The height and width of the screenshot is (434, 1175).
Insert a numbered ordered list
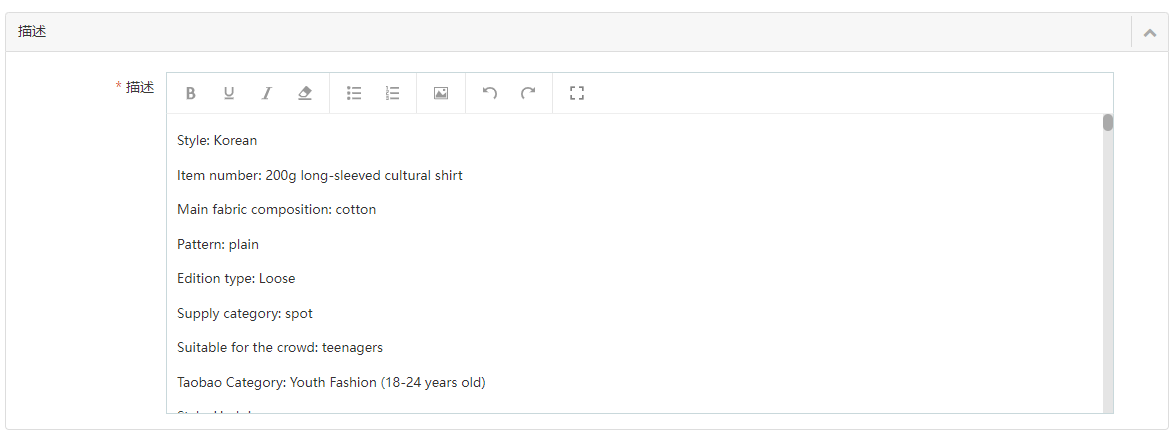coord(393,93)
